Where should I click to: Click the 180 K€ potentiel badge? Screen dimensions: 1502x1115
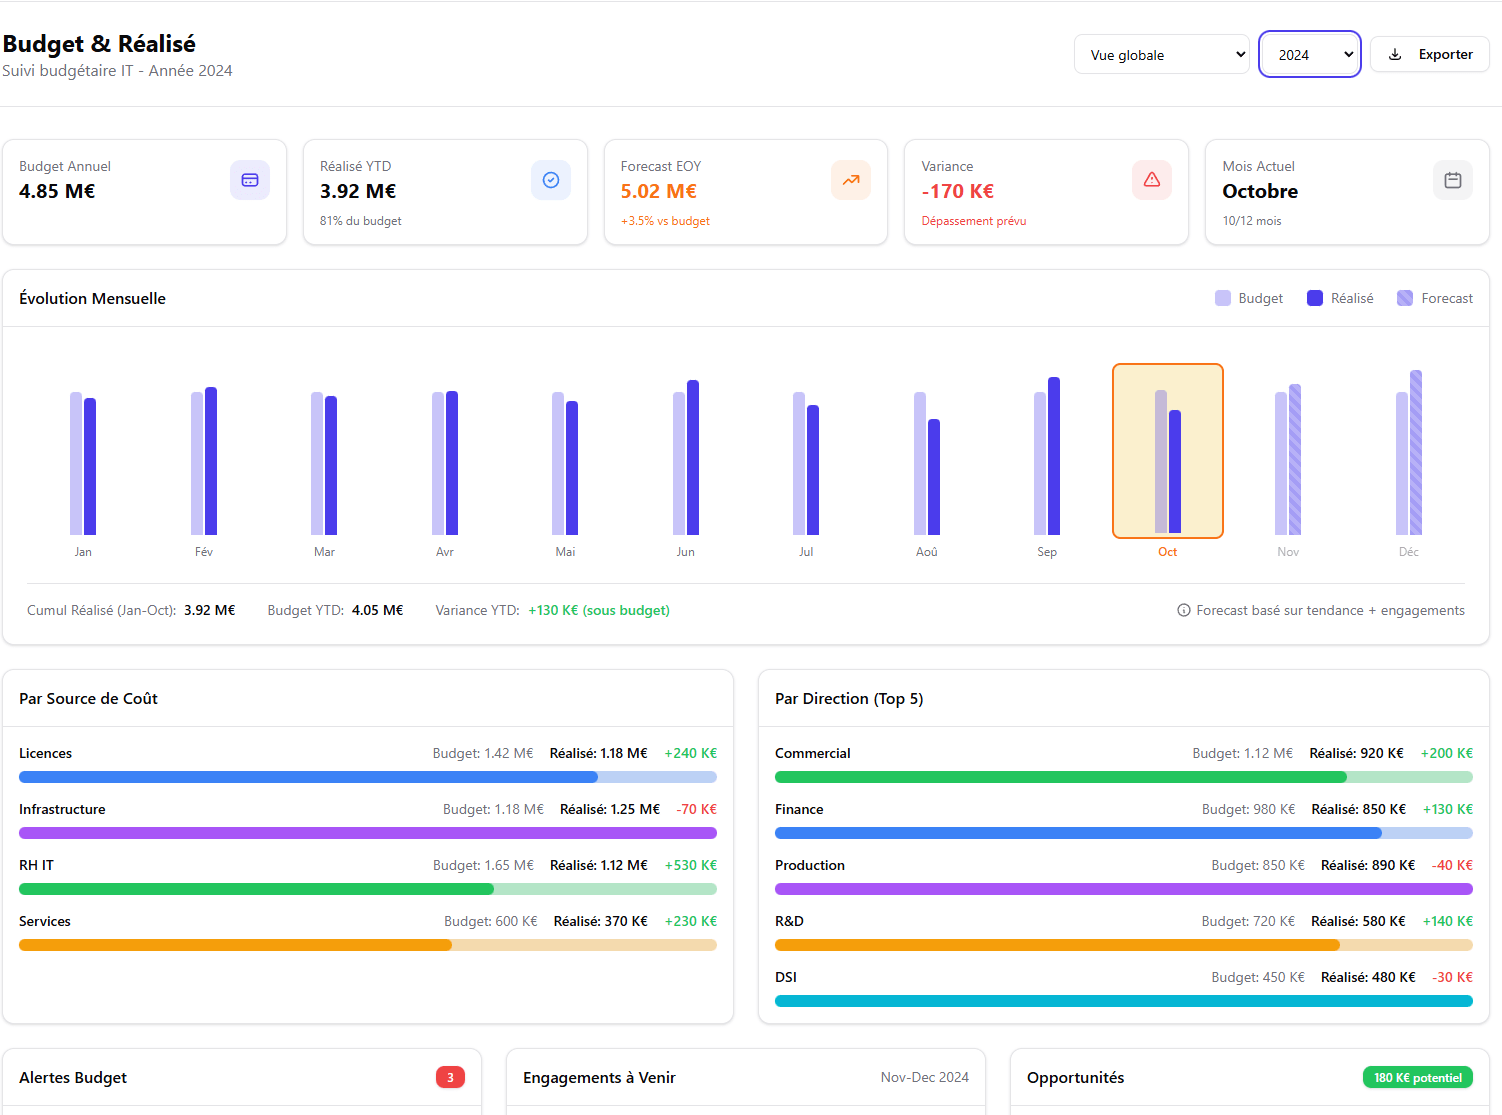coord(1417,1077)
